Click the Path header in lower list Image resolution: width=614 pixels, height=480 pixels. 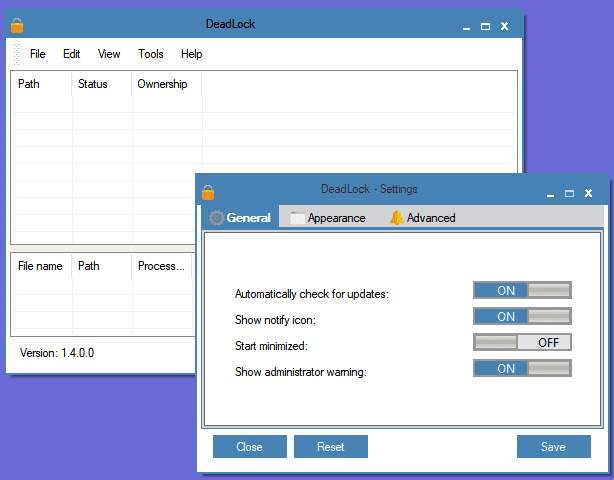click(x=102, y=266)
